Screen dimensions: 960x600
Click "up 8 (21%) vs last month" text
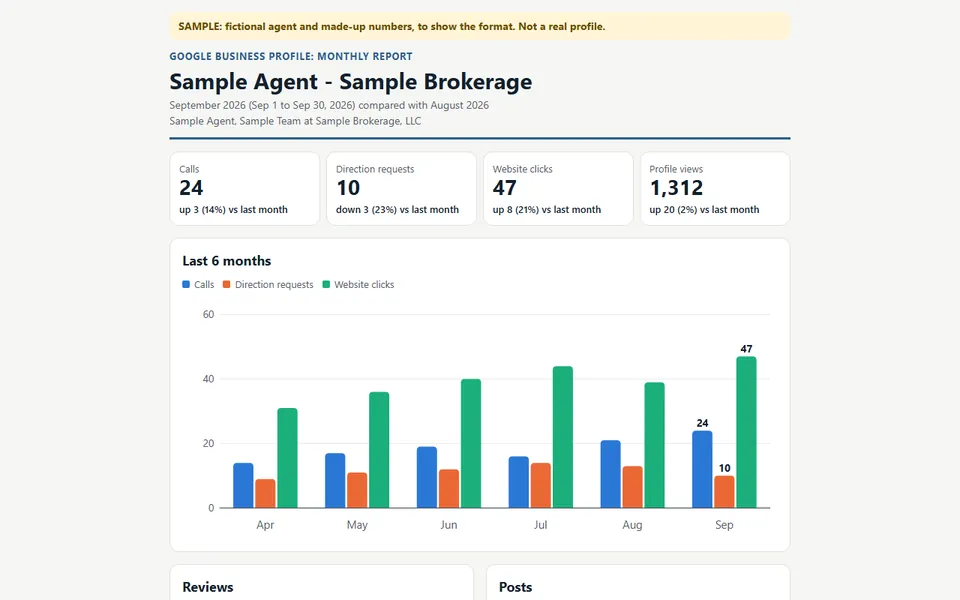tap(547, 209)
